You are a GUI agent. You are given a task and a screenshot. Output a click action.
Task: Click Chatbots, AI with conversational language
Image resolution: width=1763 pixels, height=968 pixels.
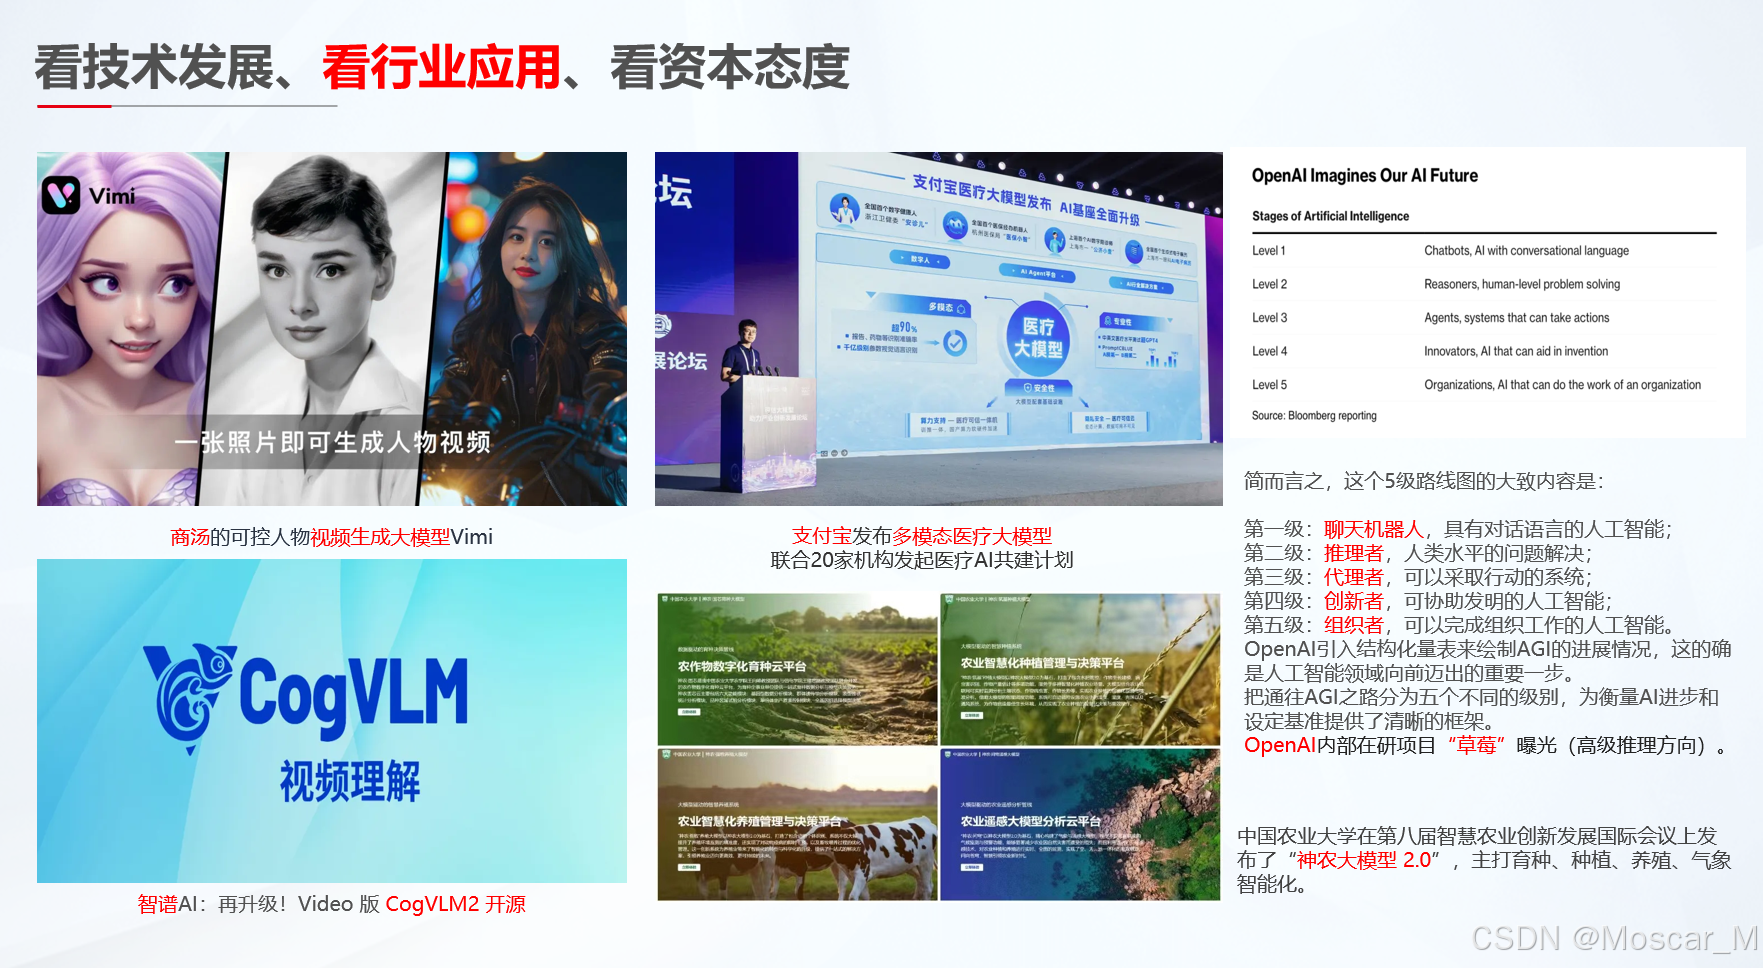point(1527,251)
